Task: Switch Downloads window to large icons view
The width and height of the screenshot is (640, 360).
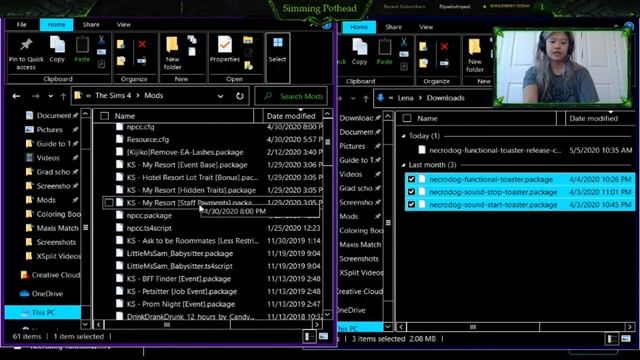Action: tap(626, 339)
